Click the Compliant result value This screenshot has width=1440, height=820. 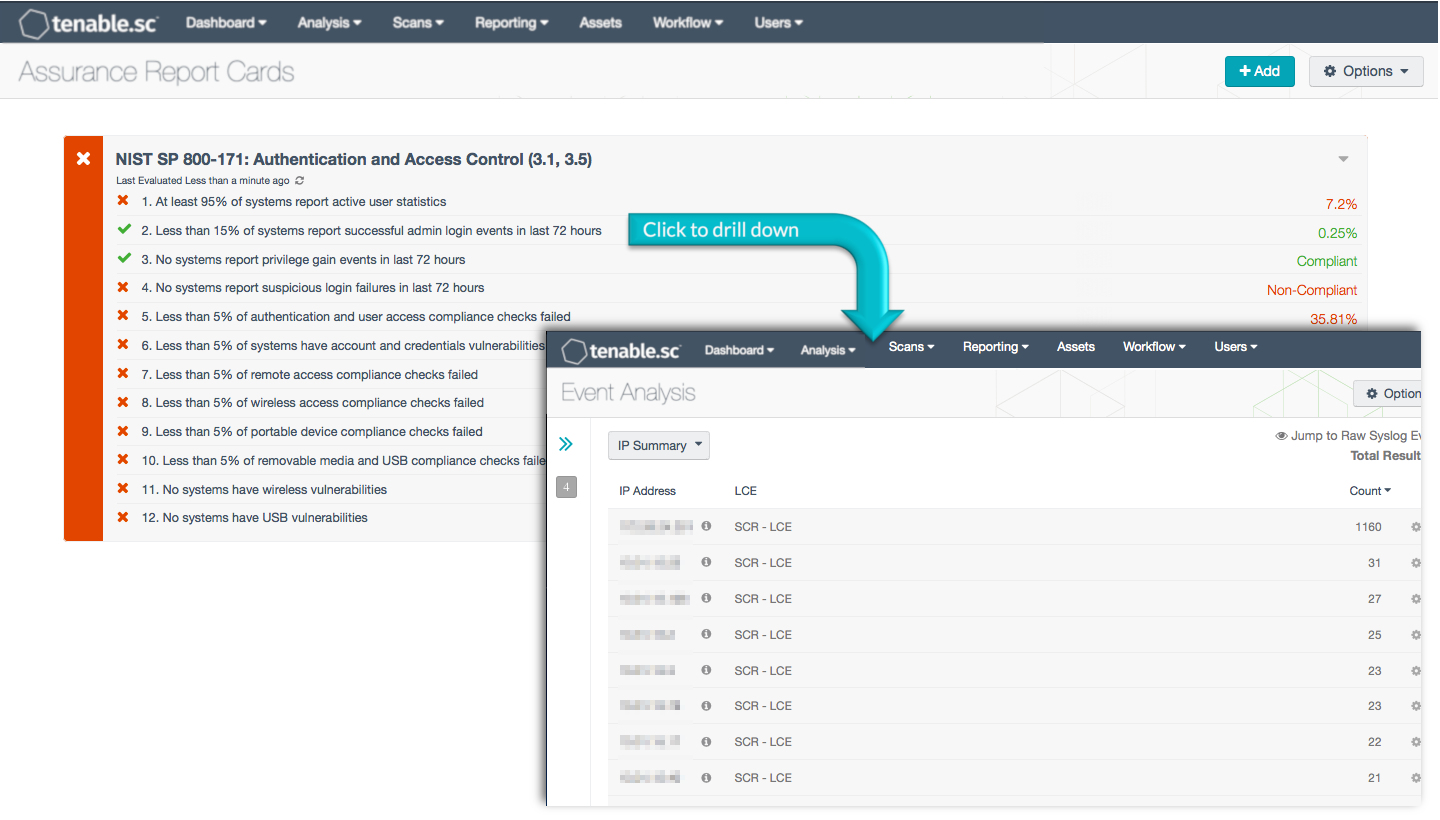(1327, 261)
